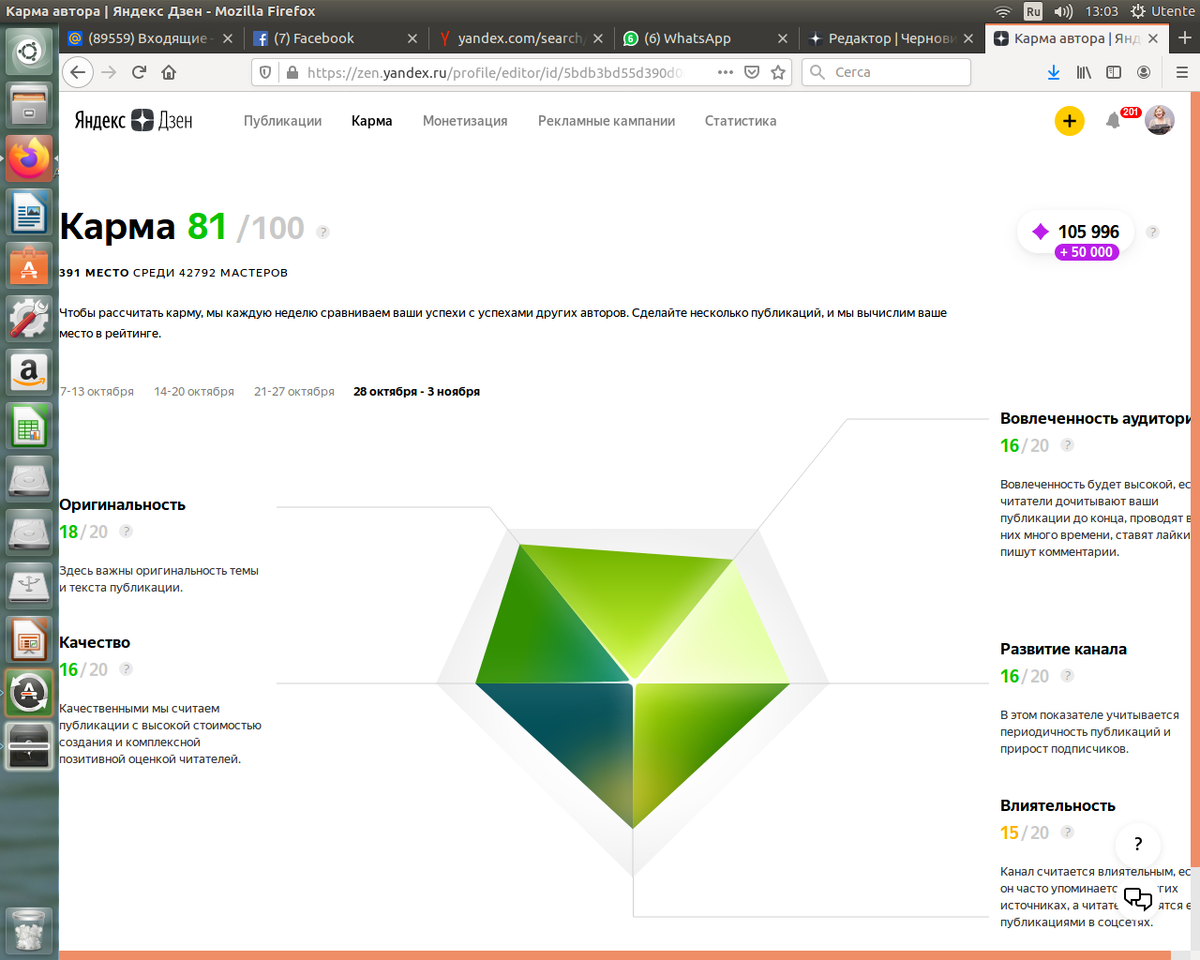Open the Карма navigation tab
Viewport: 1200px width, 960px height.
[x=372, y=121]
